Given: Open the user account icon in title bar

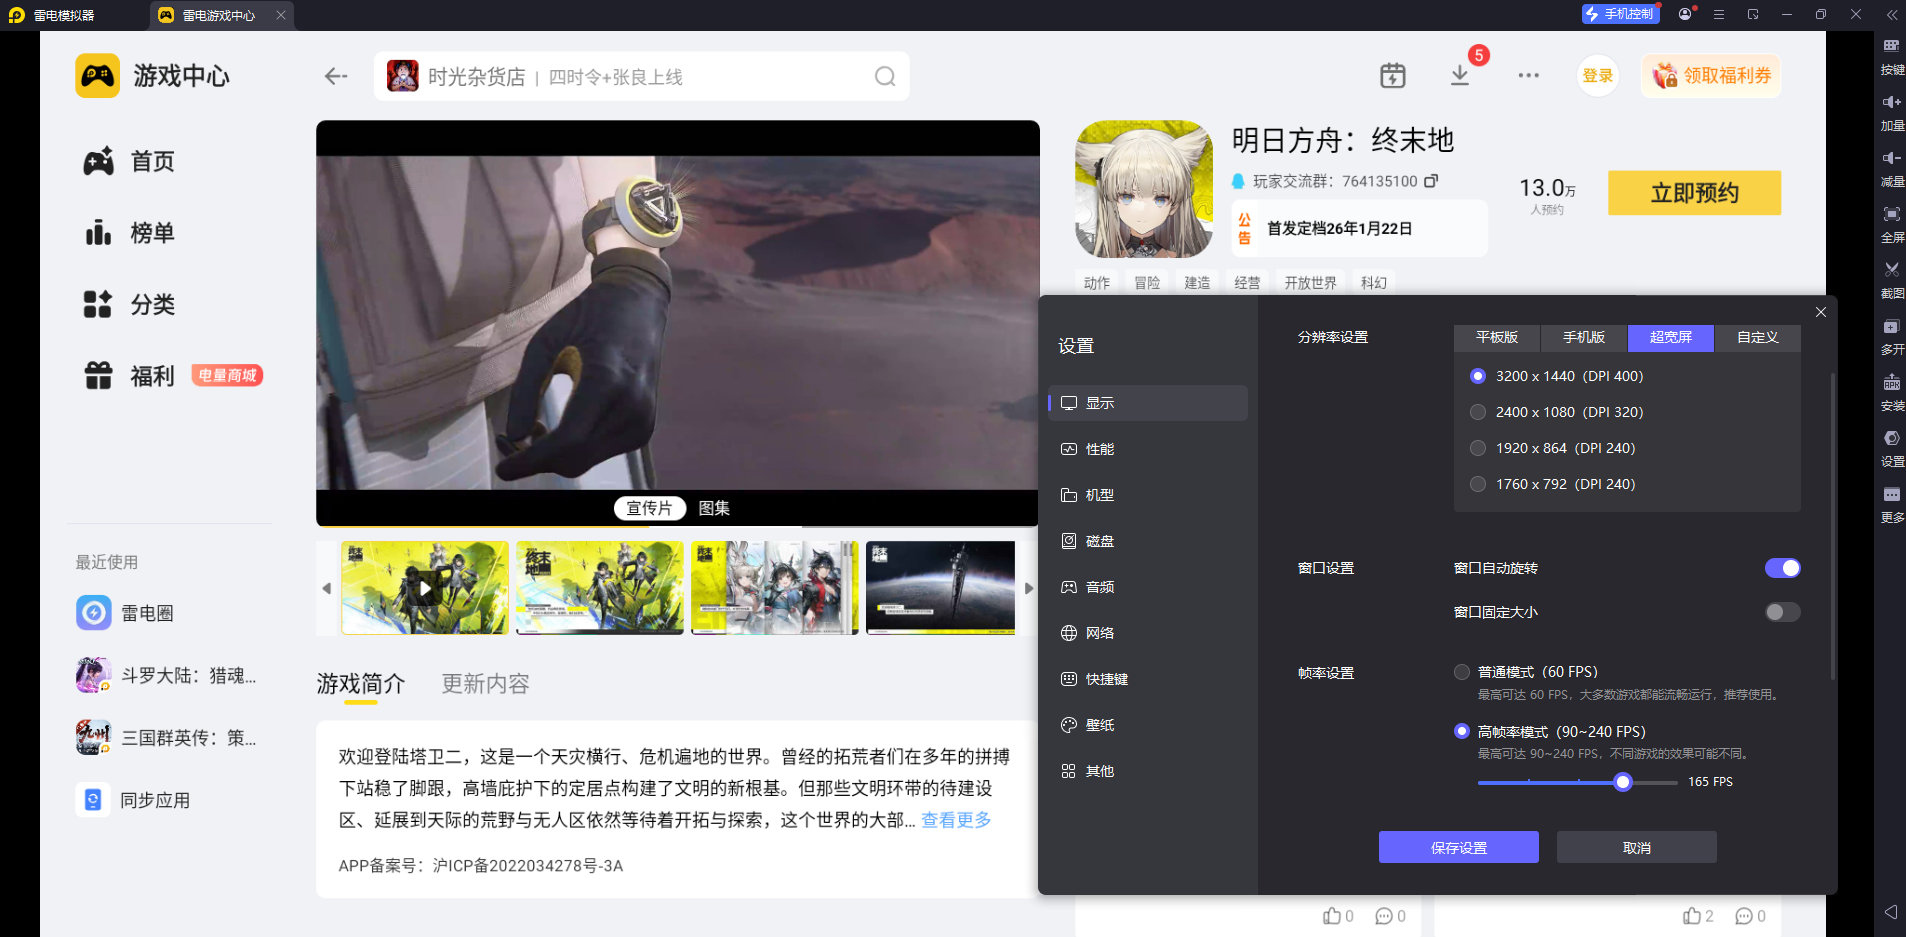Looking at the screenshot, I should click(1686, 14).
